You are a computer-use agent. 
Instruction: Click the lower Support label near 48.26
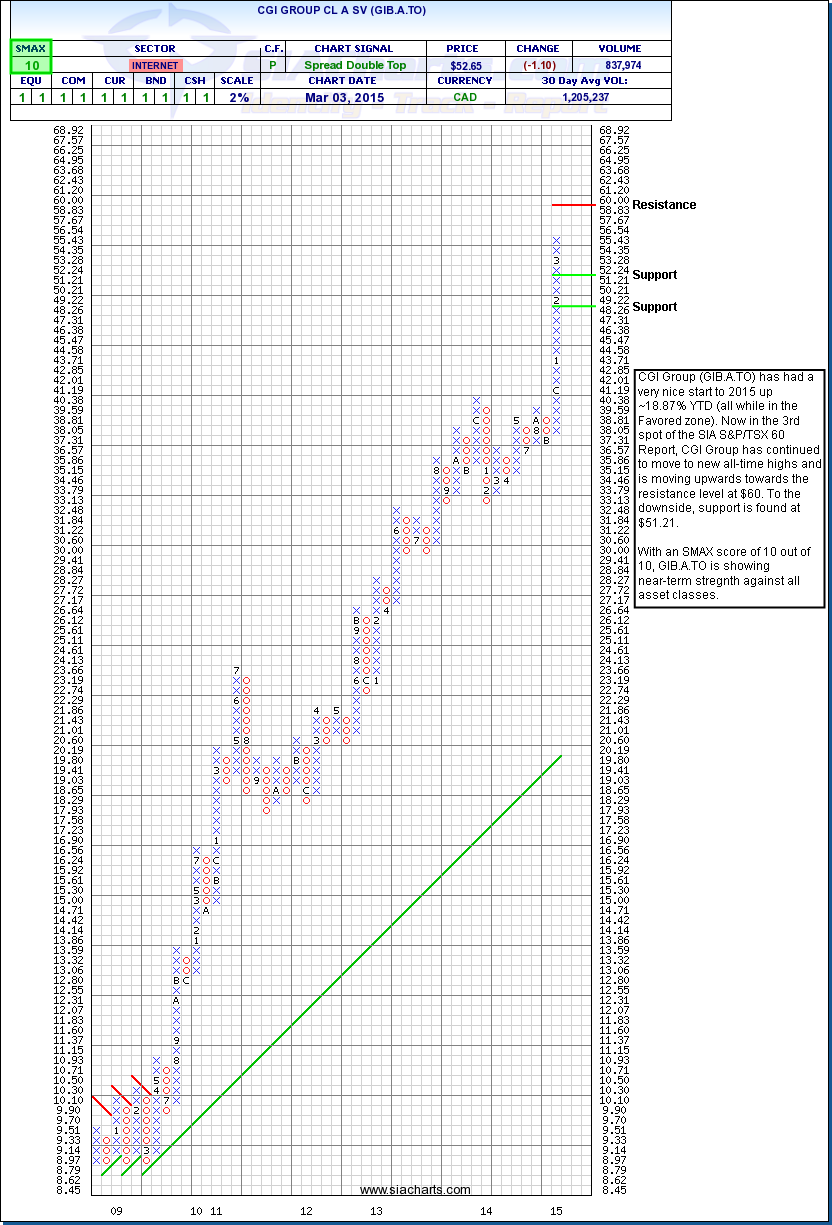[654, 307]
